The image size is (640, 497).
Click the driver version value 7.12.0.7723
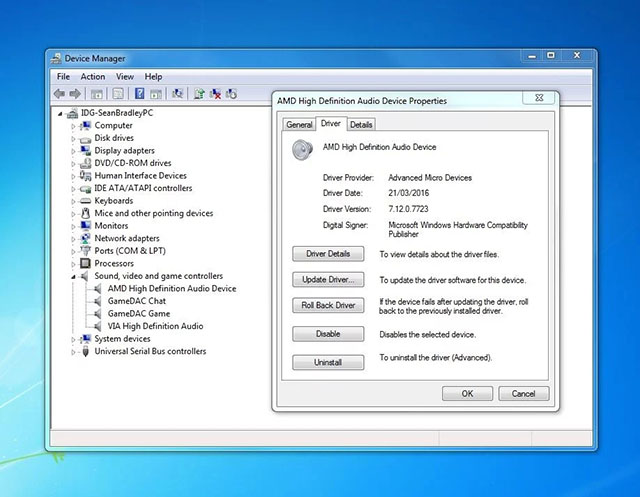click(x=408, y=209)
